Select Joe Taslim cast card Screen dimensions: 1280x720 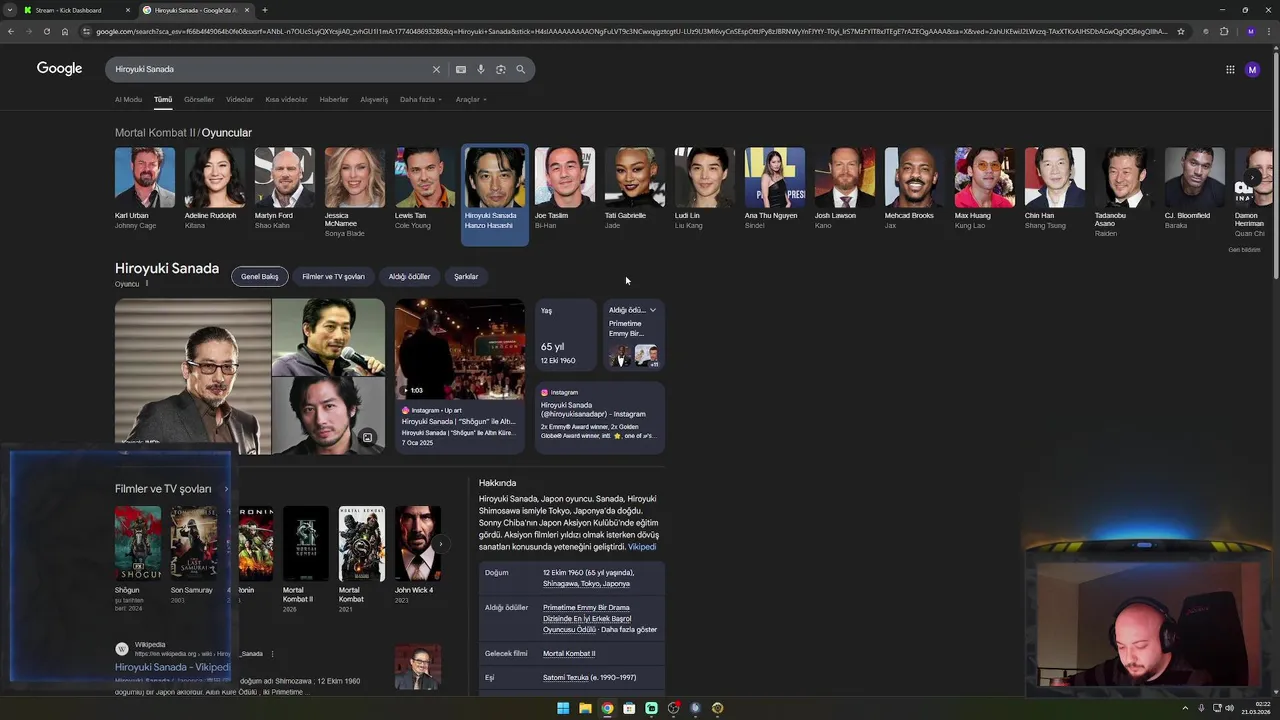(564, 190)
